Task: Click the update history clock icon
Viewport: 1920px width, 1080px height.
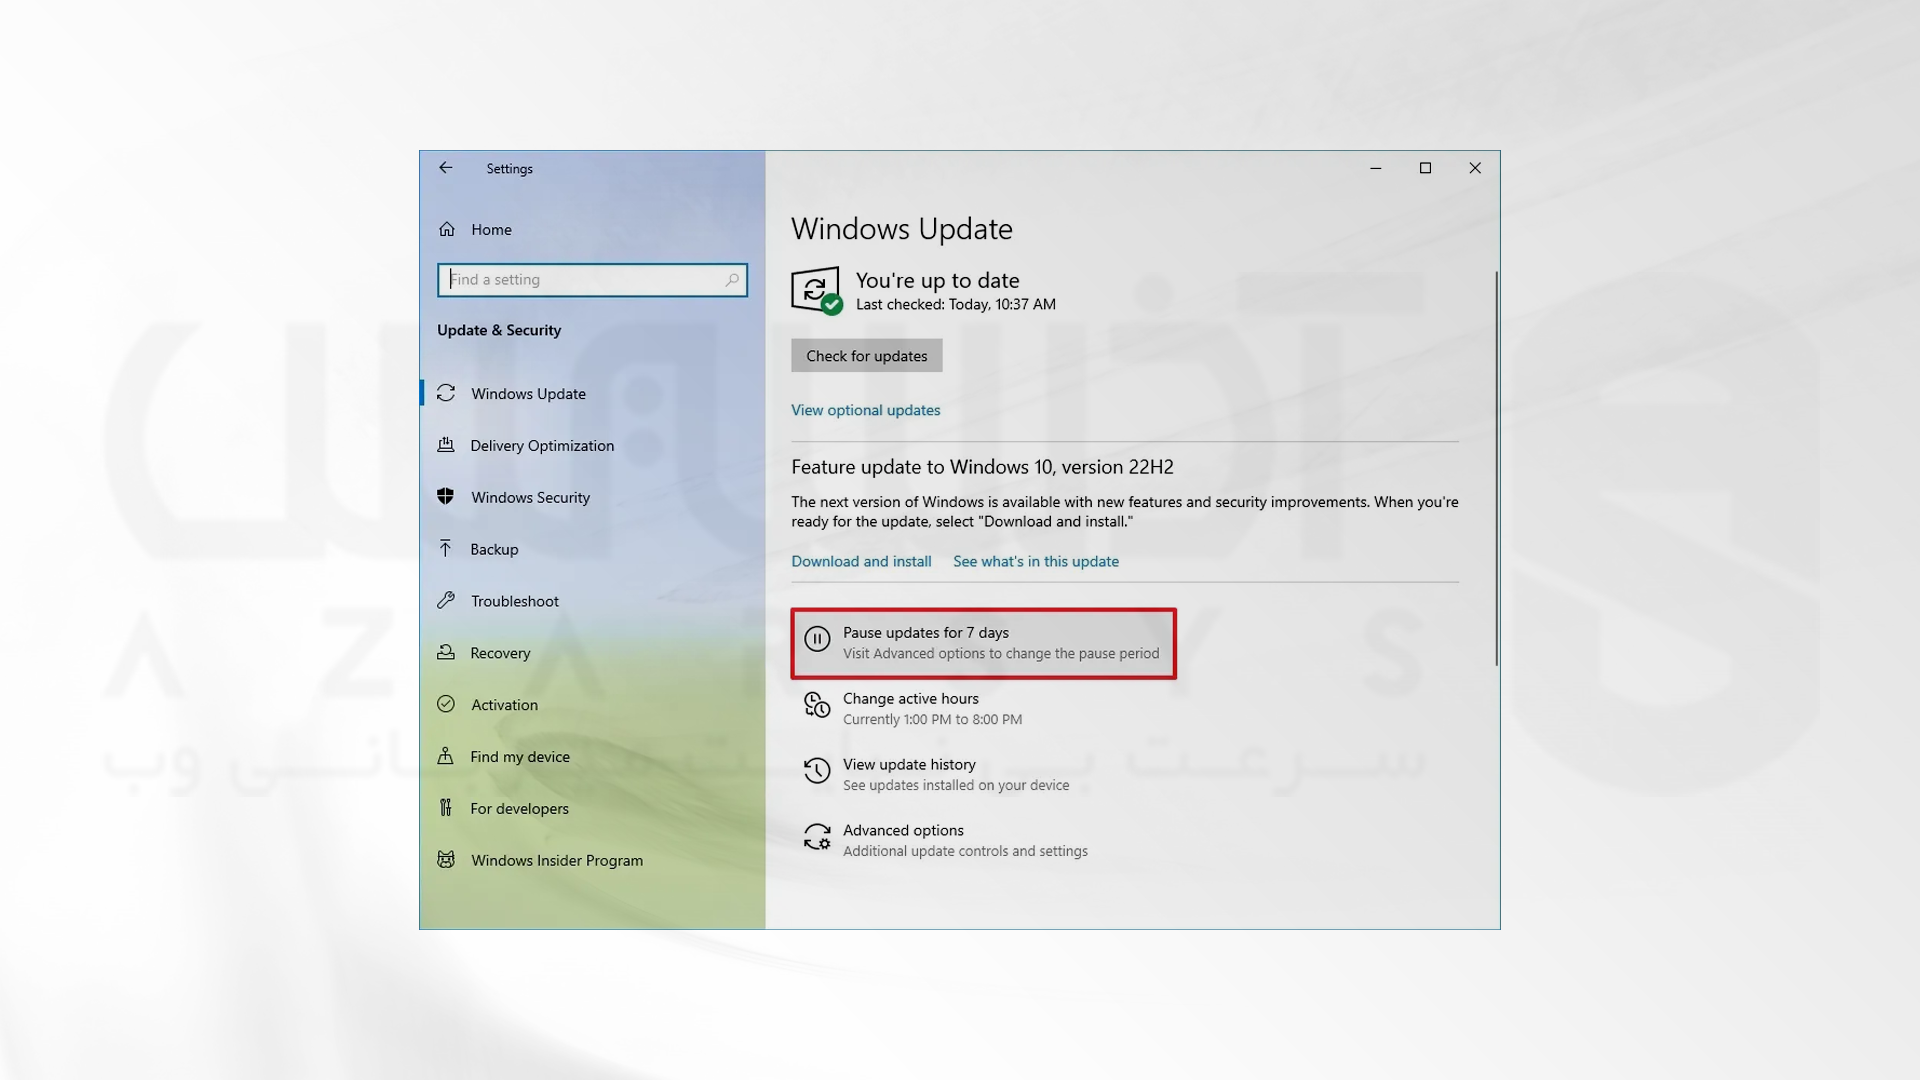Action: point(817,771)
